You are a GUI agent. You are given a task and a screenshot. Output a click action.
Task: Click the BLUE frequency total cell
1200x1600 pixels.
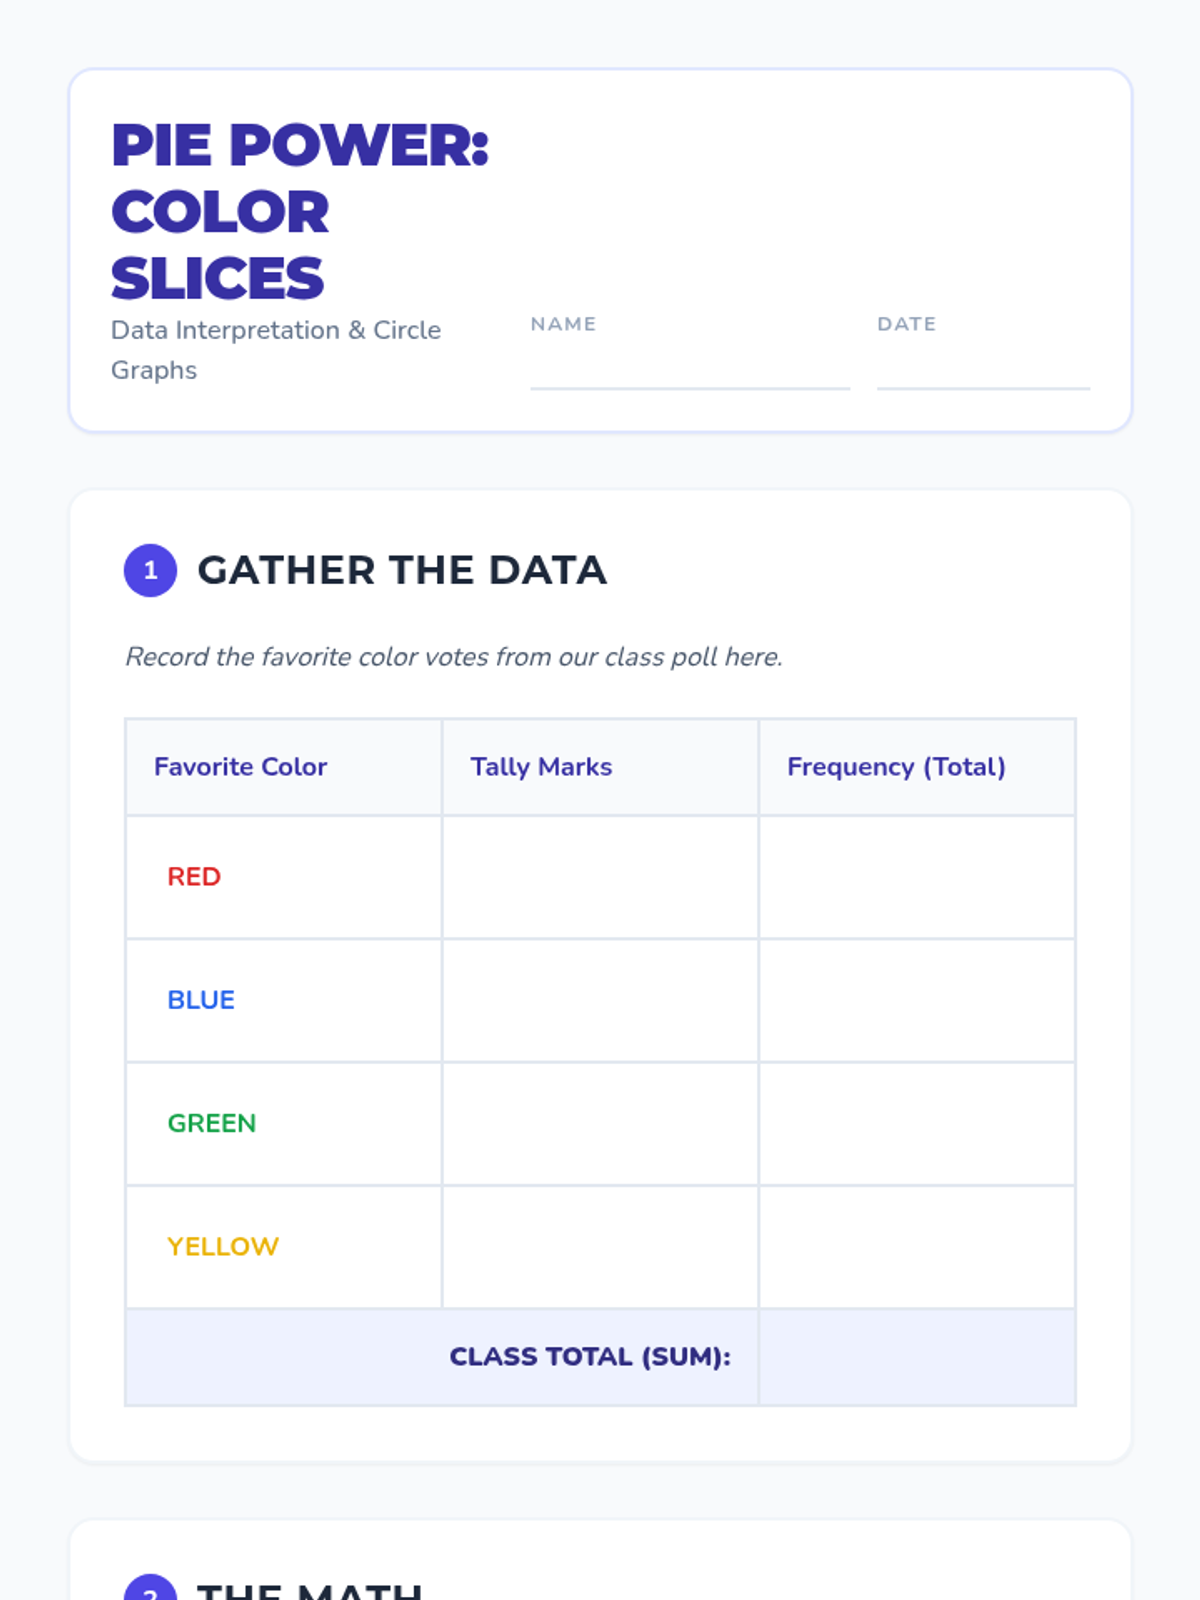(x=916, y=1000)
